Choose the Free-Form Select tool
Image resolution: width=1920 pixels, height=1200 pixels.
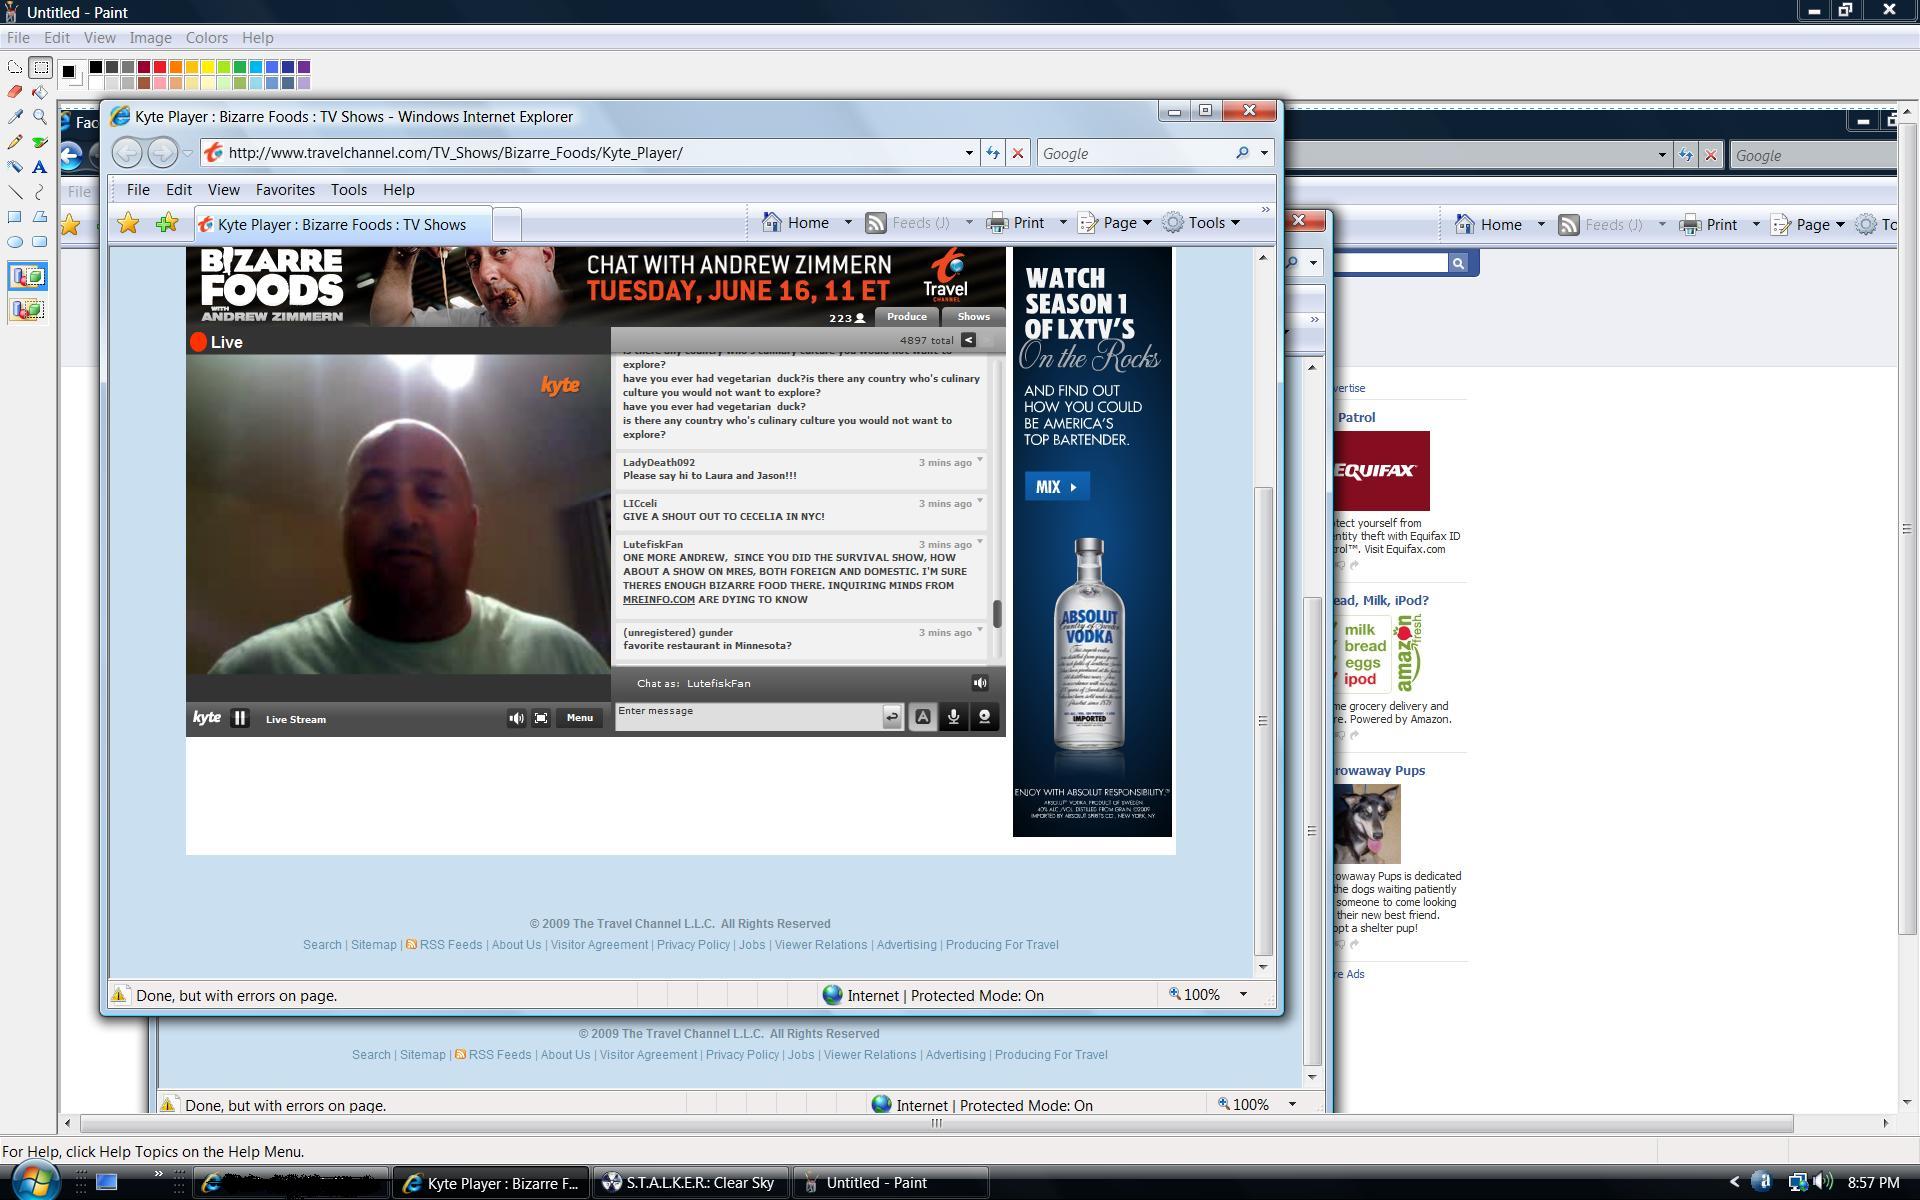tap(15, 68)
